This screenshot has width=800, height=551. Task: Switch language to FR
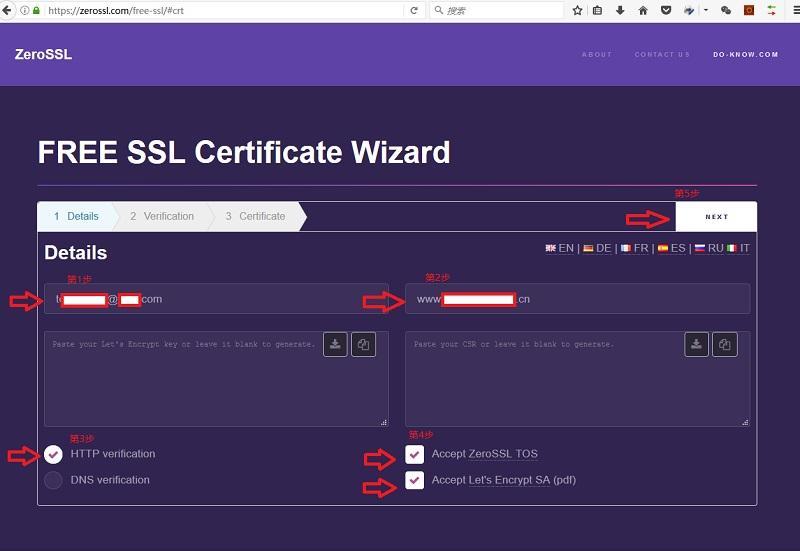[x=635, y=248]
